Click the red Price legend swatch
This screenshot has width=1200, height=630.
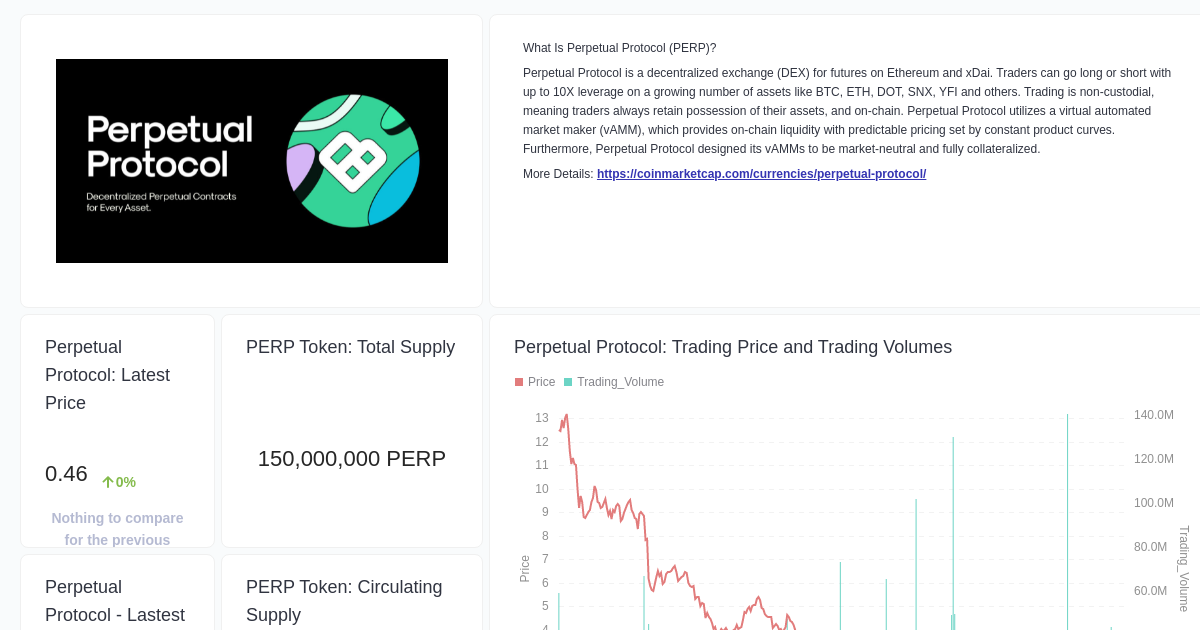pyautogui.click(x=519, y=381)
